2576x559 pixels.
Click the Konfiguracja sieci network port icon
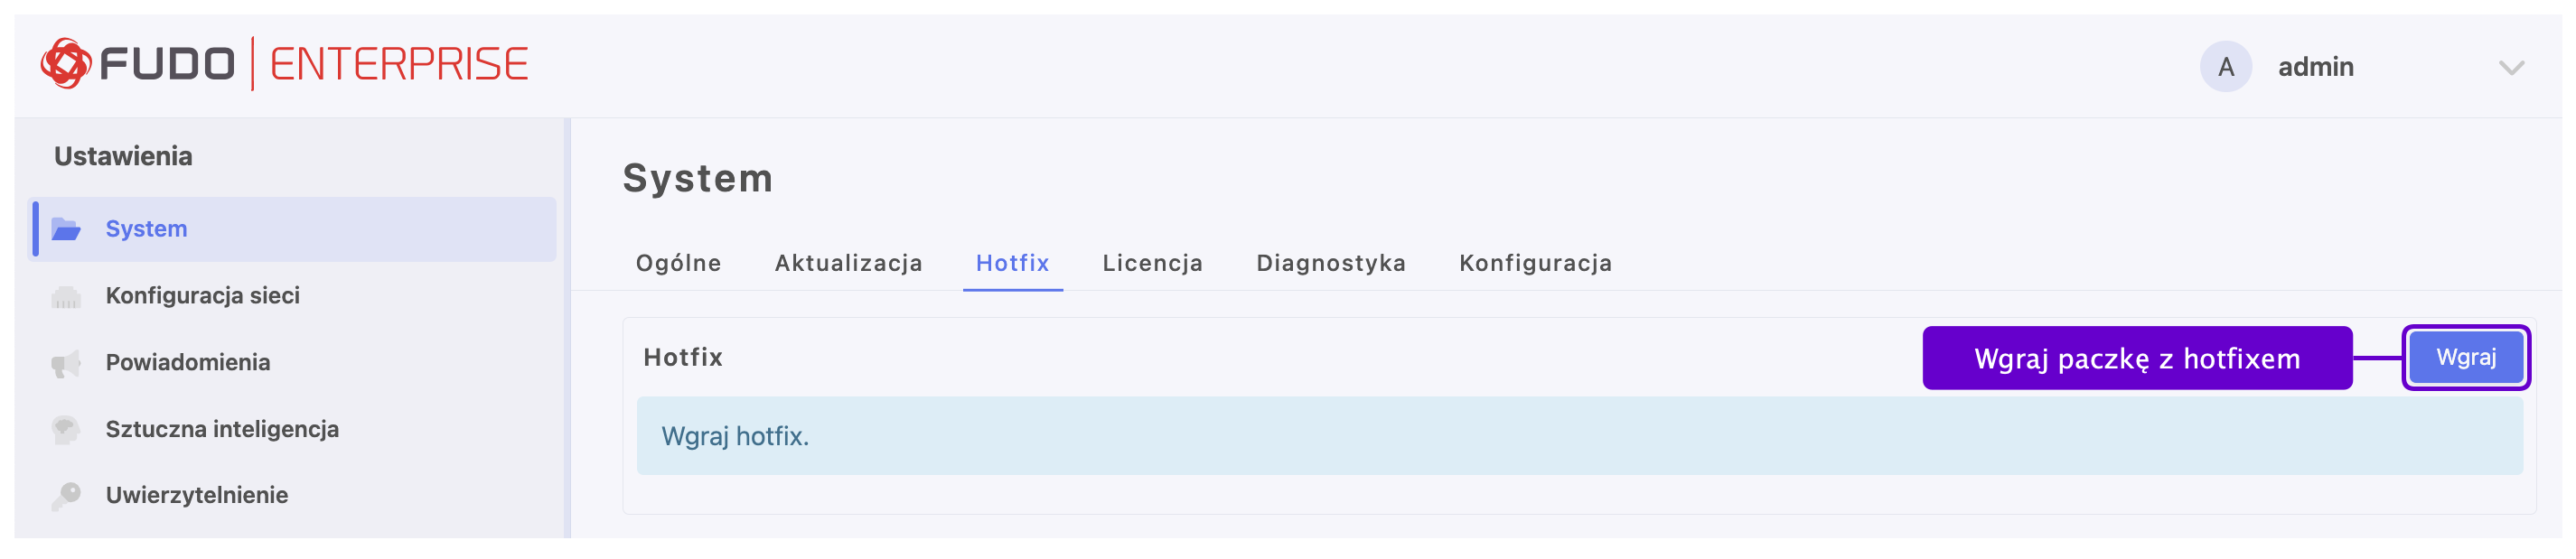click(66, 296)
